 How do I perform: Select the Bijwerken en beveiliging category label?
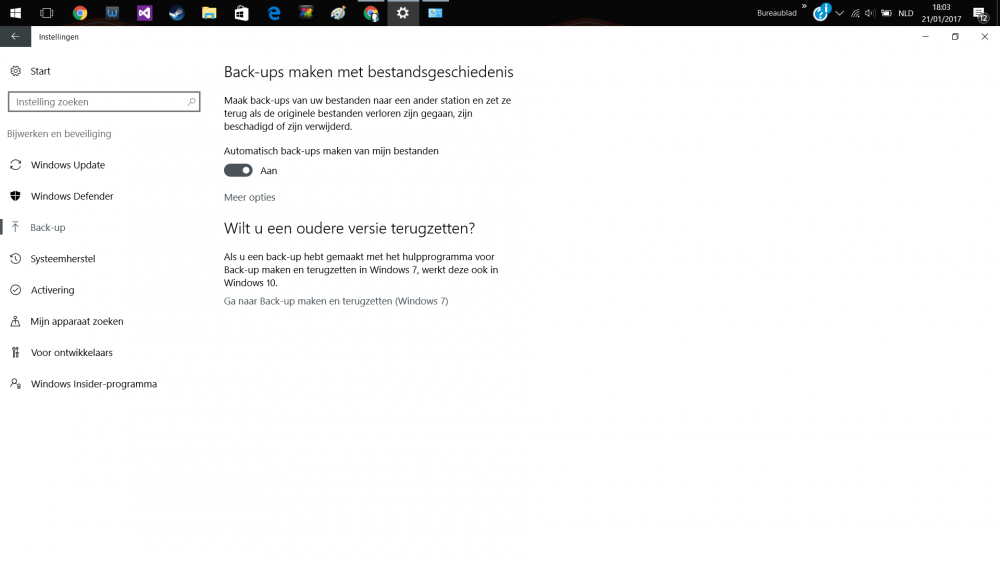59,133
